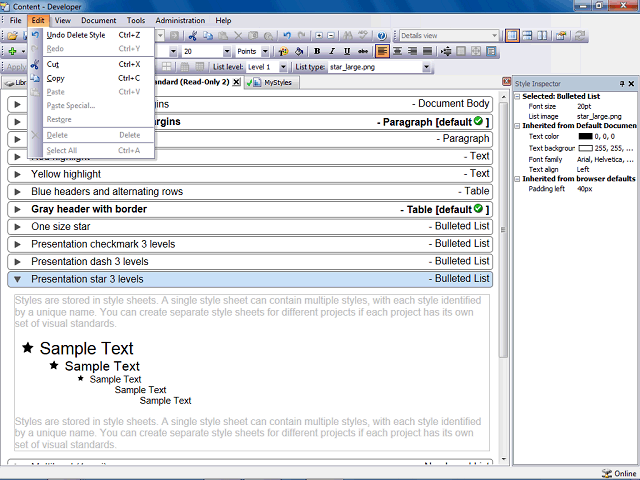Click the red close icon beside the tabs
The image size is (640, 480).
507,81
